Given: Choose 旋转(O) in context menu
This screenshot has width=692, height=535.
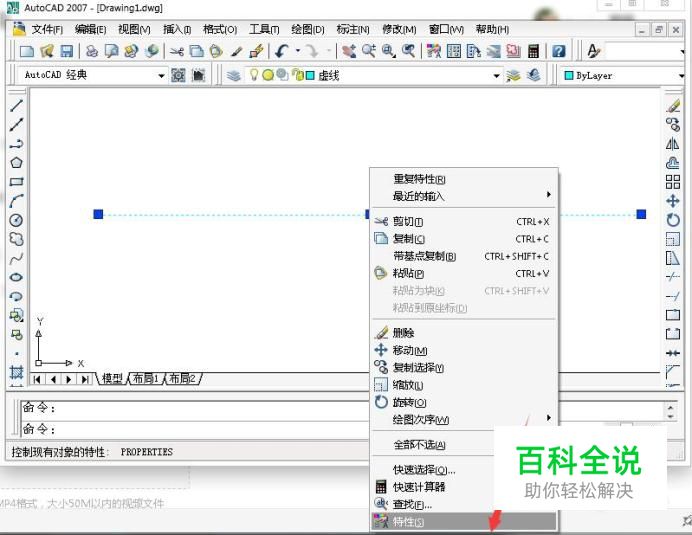Looking at the screenshot, I should point(463,403).
